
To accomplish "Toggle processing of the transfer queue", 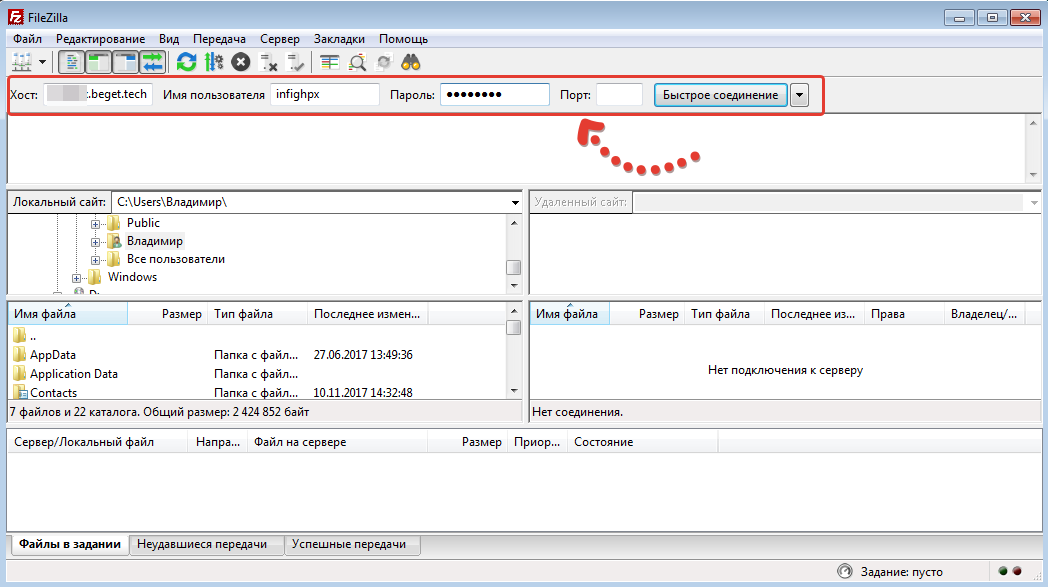I will point(213,62).
